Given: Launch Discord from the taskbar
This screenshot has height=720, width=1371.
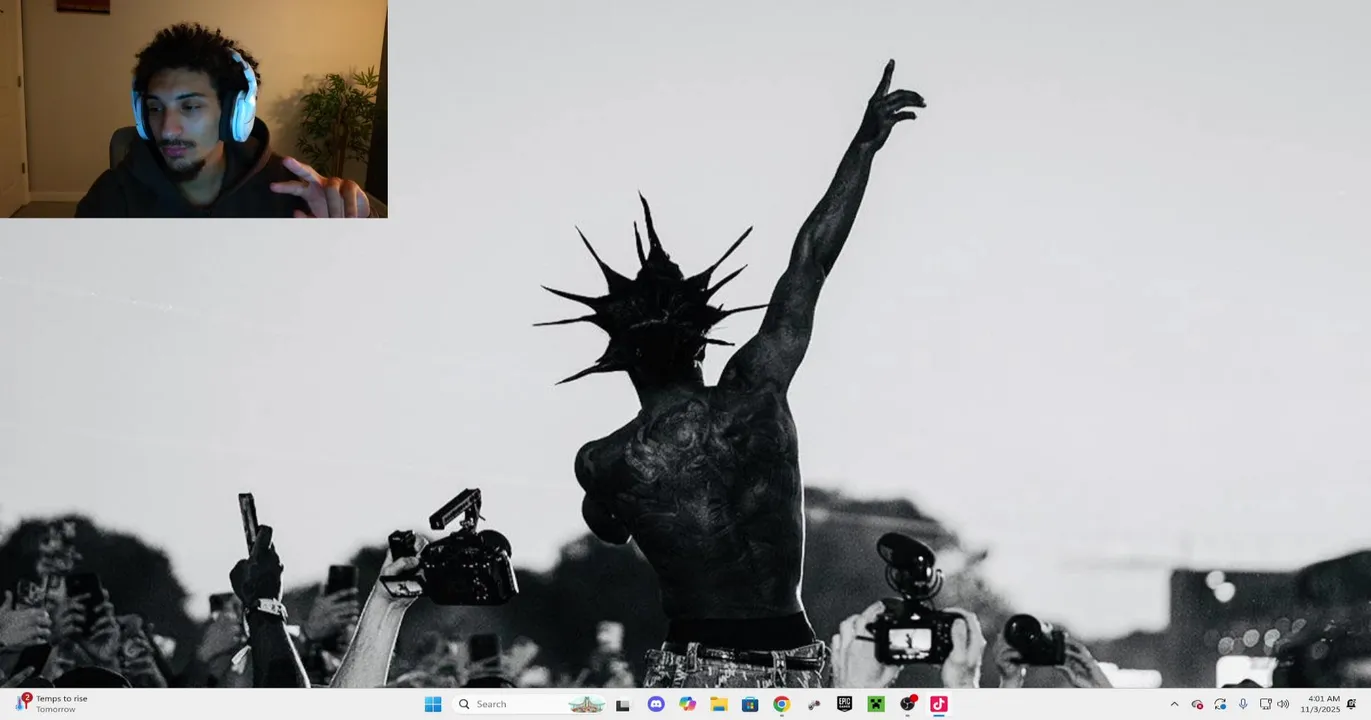Looking at the screenshot, I should click(656, 704).
